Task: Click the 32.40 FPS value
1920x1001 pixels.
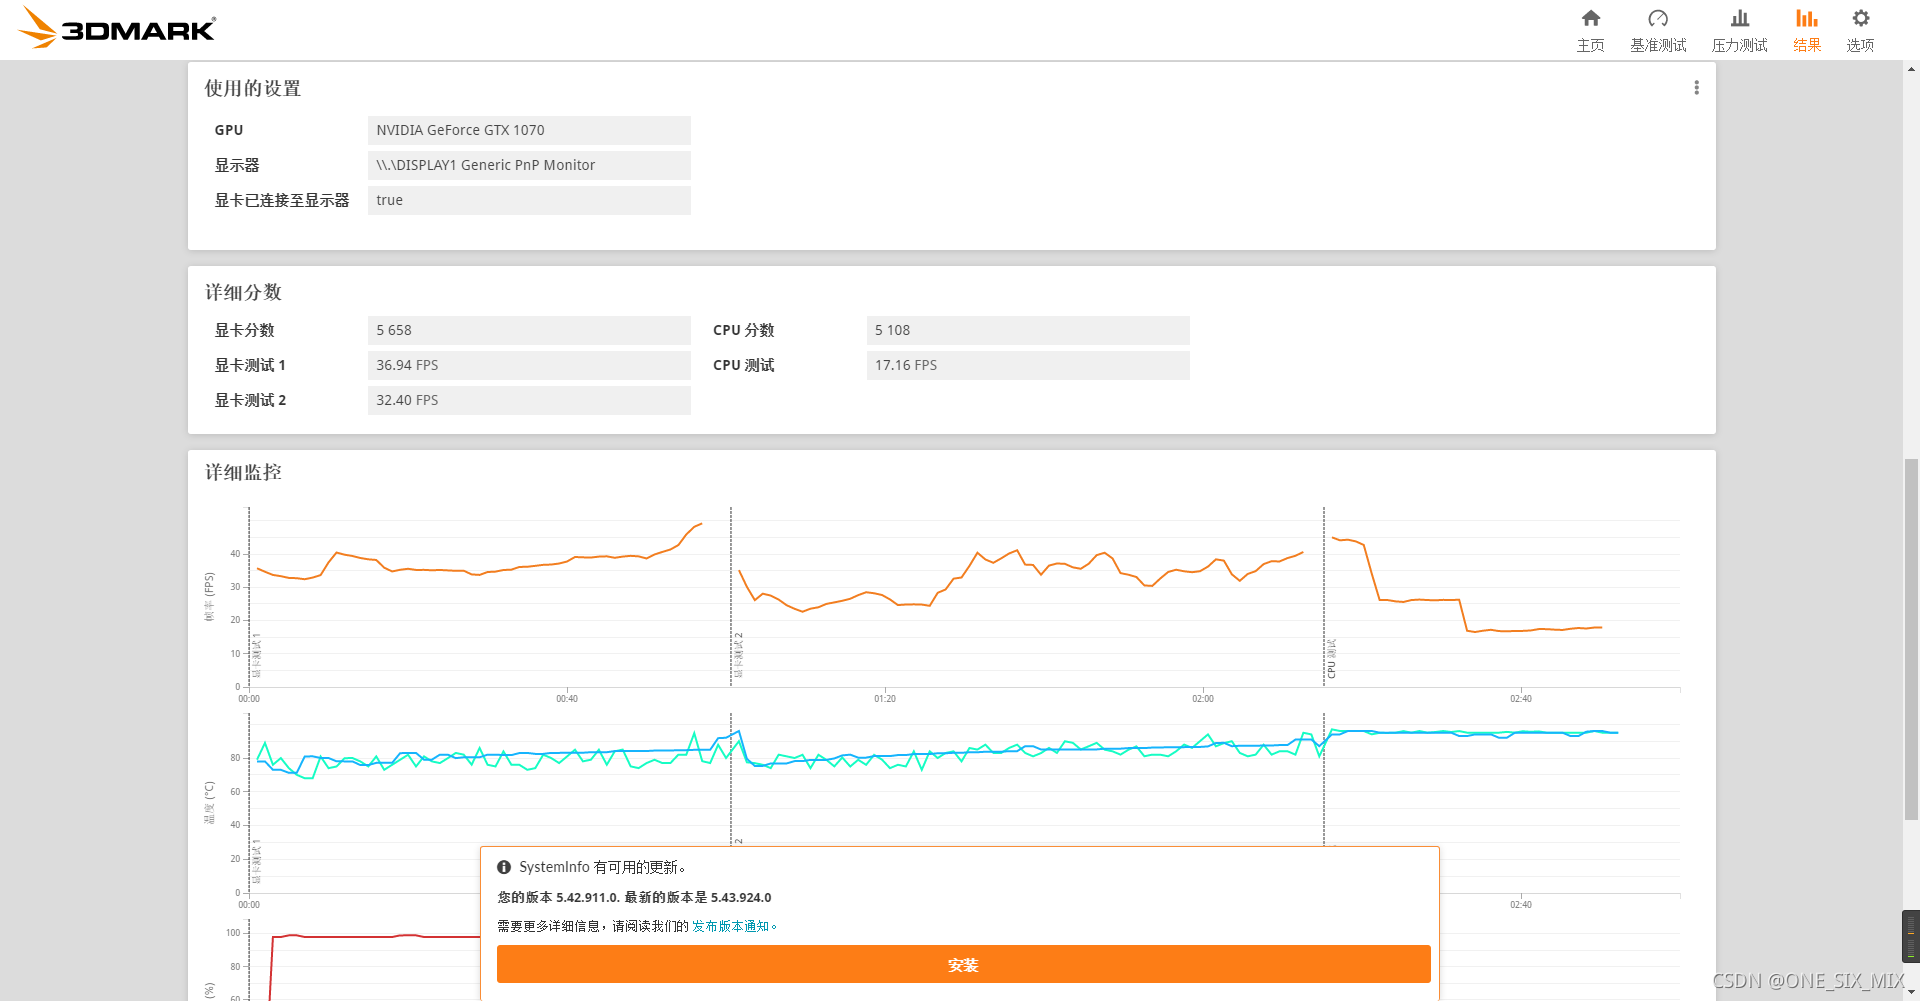Action: (x=529, y=400)
